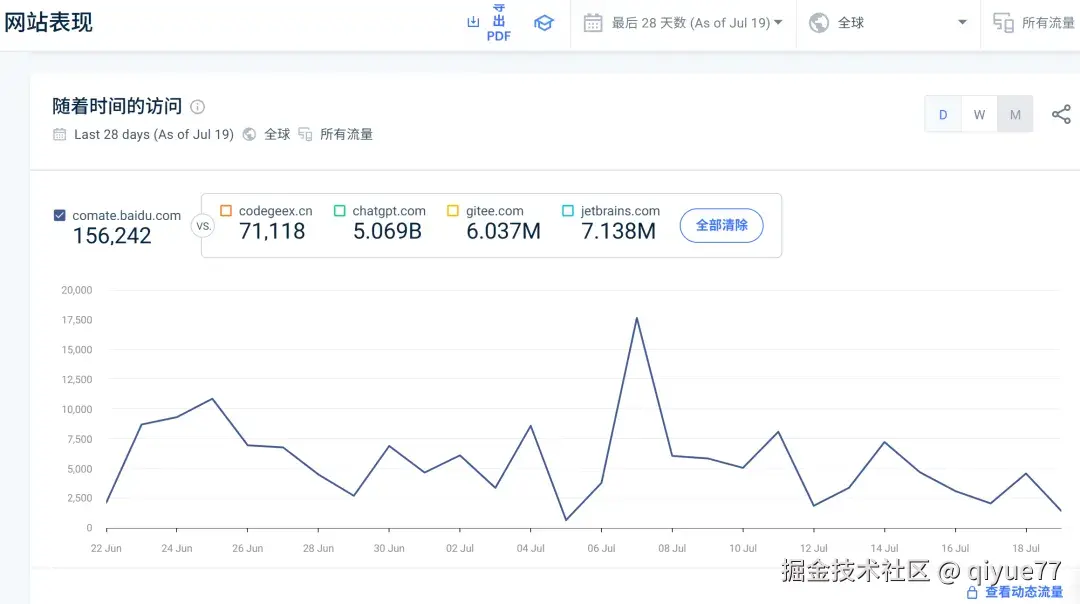Click the 20,000 y-axis label
The width and height of the screenshot is (1080, 604).
[76, 290]
